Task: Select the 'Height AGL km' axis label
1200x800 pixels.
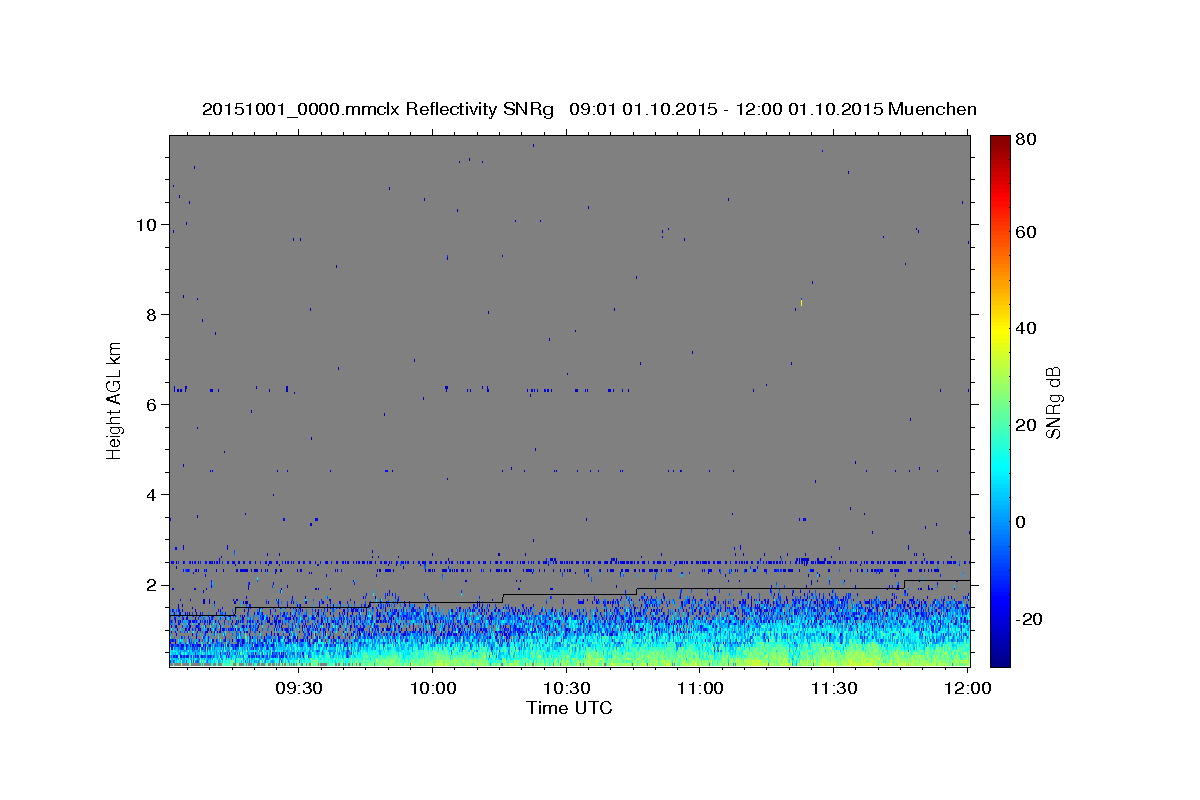Action: coord(114,399)
